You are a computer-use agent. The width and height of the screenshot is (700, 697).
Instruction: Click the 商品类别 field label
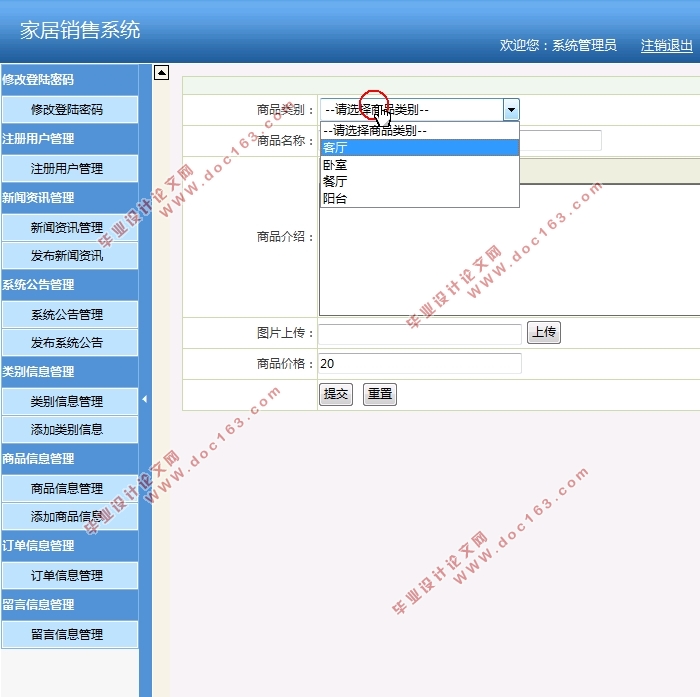285,110
